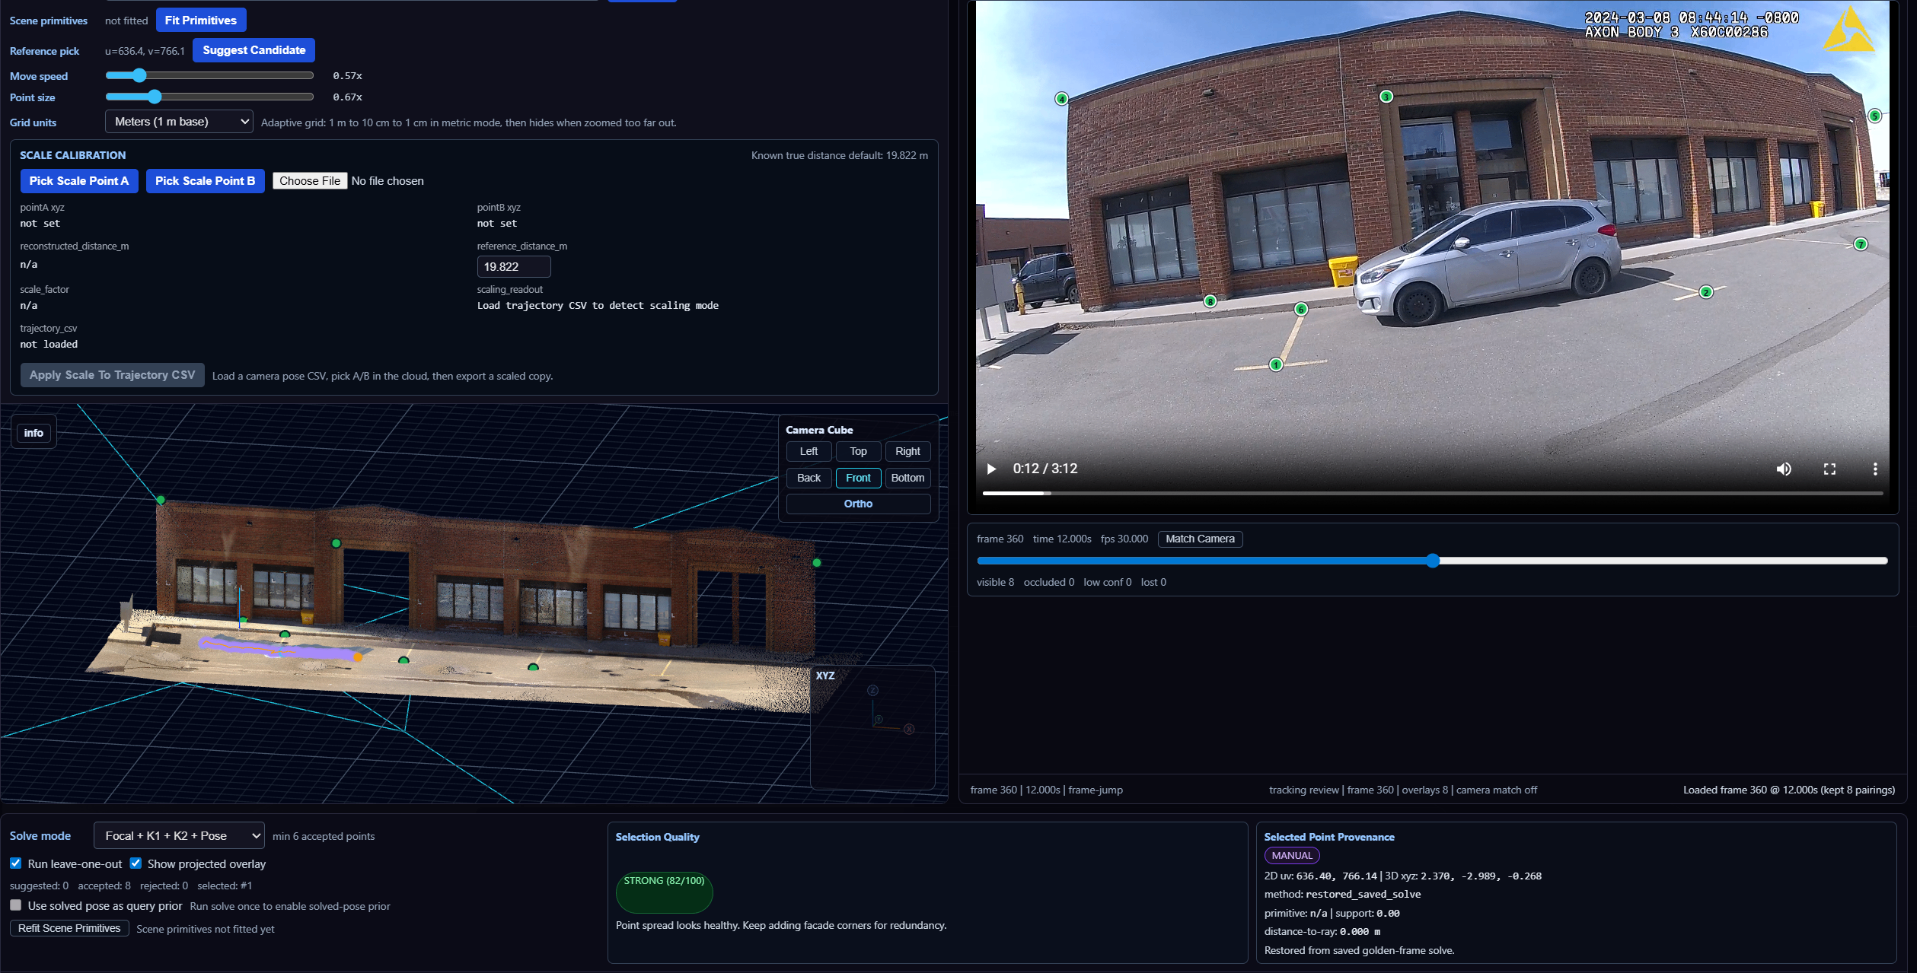Image resolution: width=1920 pixels, height=973 pixels.
Task: Enter fullscreen on the video player
Action: pos(1830,468)
